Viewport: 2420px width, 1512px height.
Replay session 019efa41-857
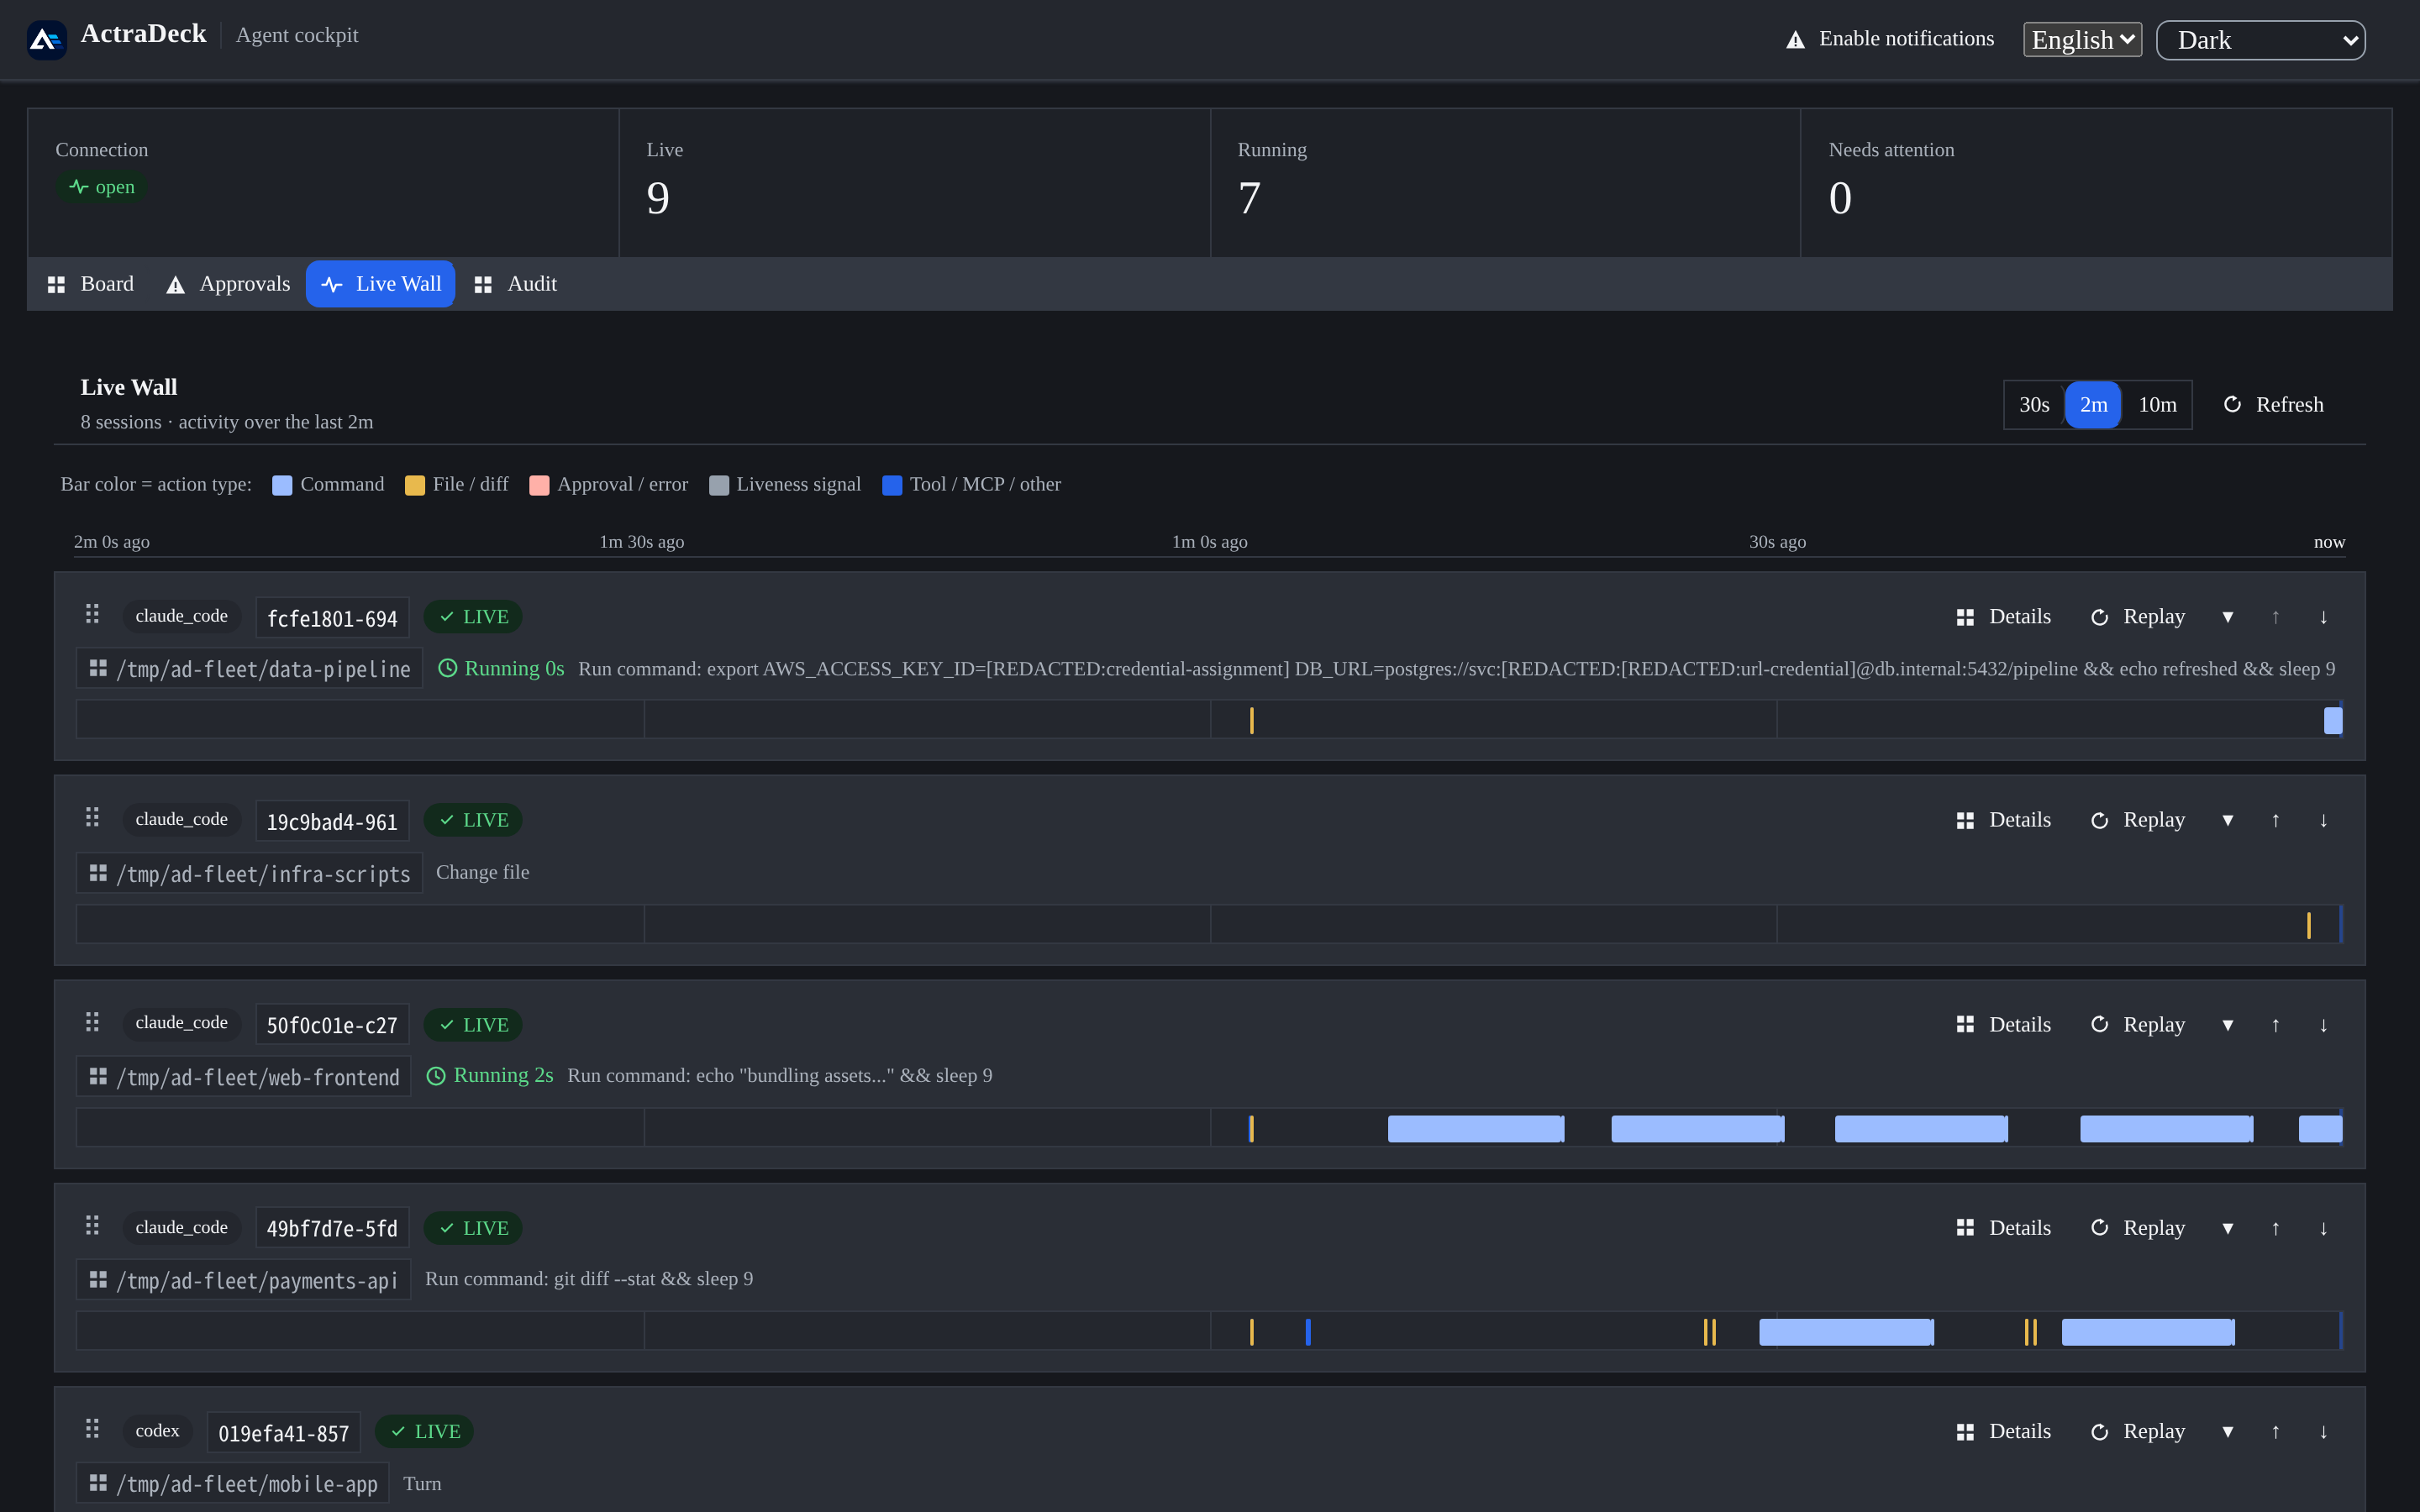2138,1432
